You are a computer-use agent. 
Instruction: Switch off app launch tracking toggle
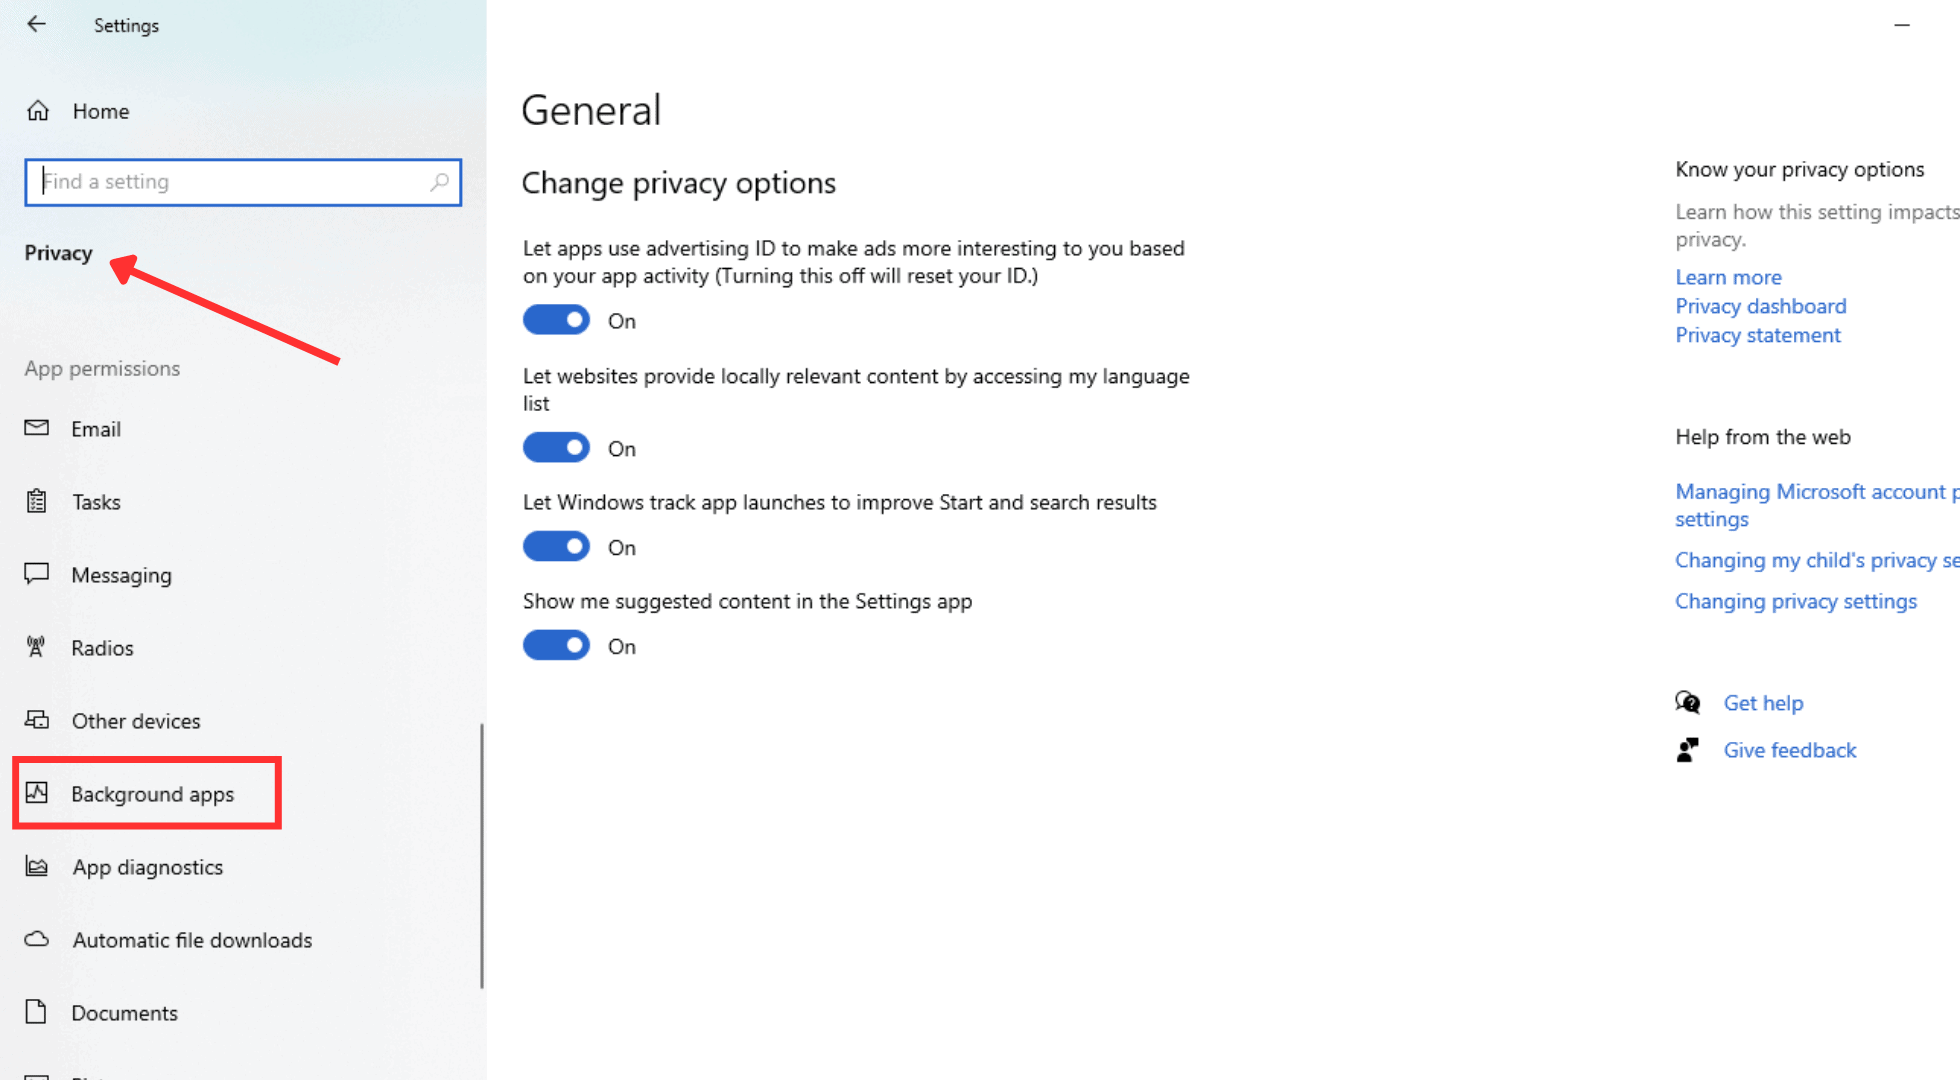[x=556, y=547]
